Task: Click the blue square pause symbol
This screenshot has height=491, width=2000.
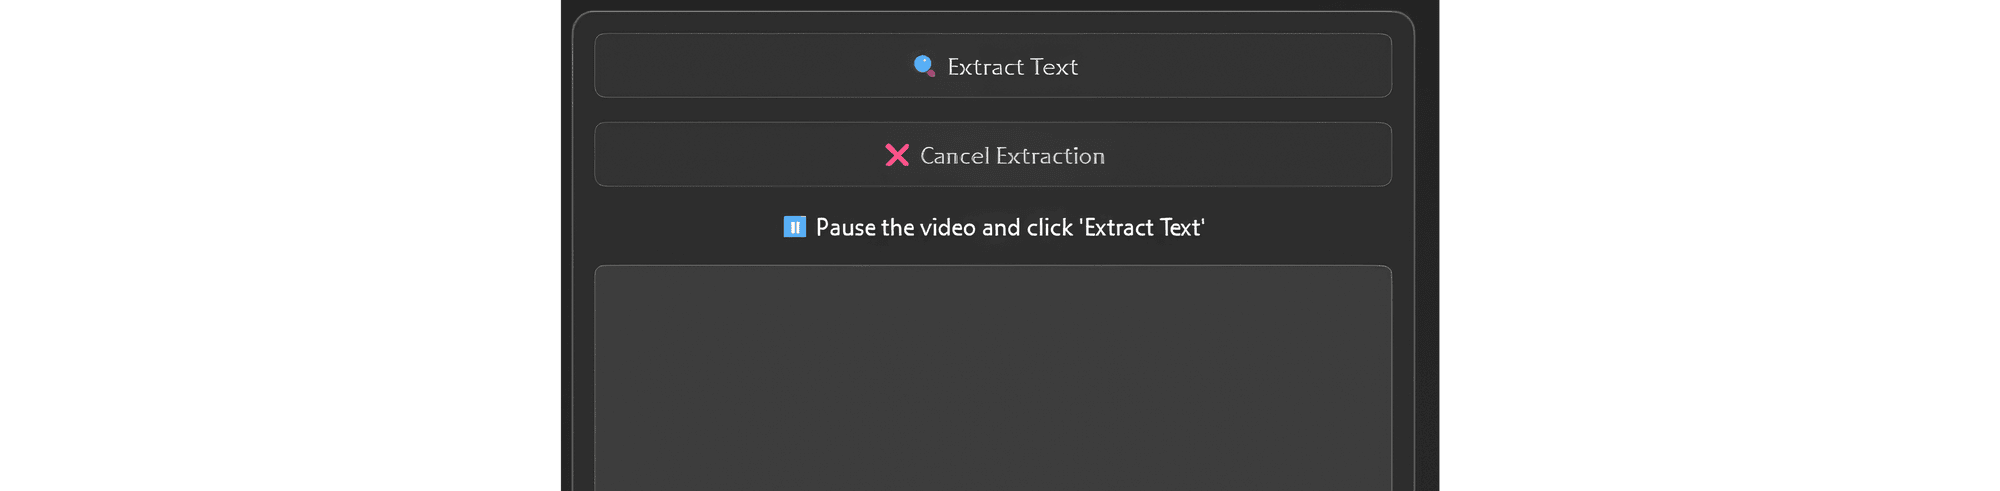Action: pos(794,227)
